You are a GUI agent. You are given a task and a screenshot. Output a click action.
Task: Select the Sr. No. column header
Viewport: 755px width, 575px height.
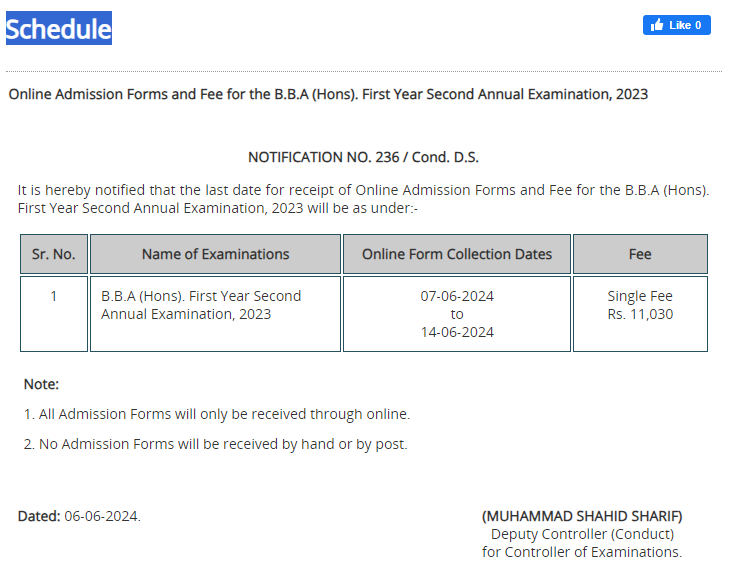click(54, 254)
